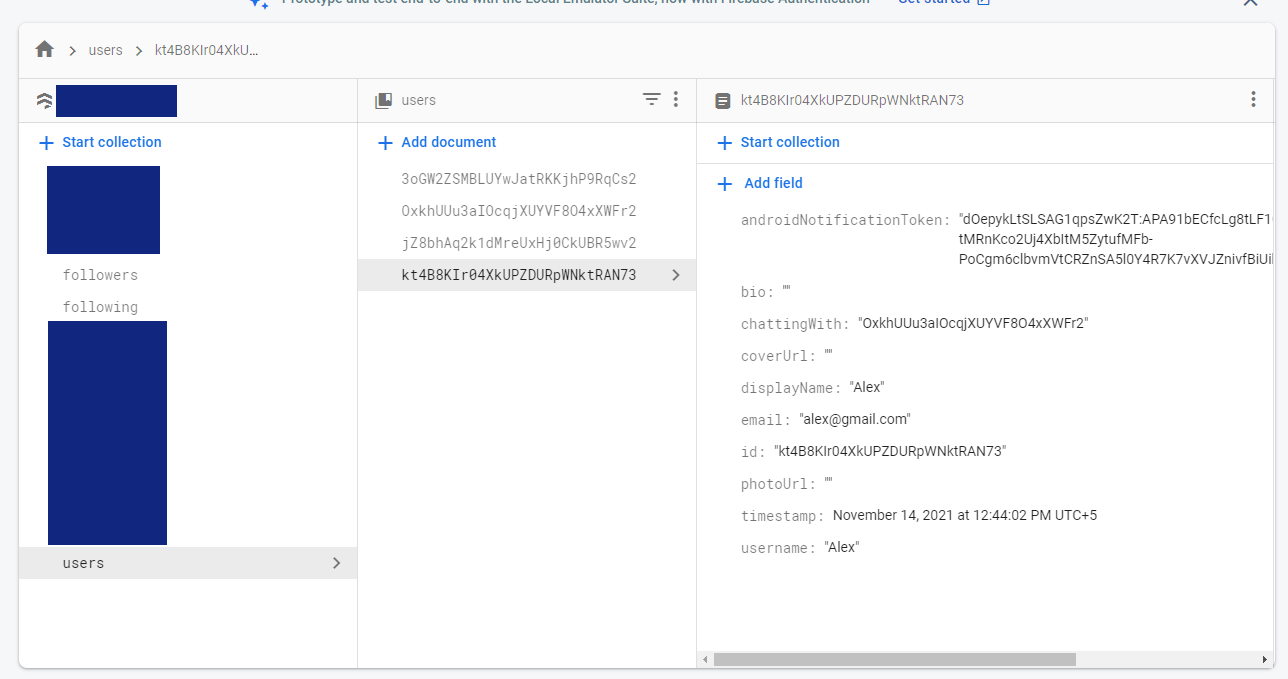Click the scrollbar right arrow in document panel
The image size is (1288, 679).
click(1265, 660)
